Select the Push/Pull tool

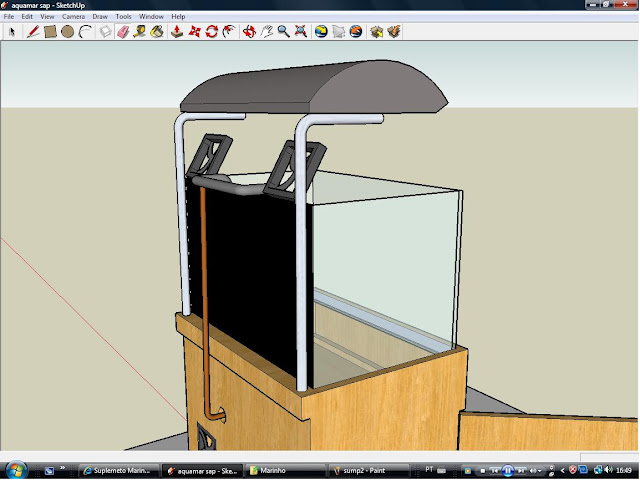(x=177, y=32)
